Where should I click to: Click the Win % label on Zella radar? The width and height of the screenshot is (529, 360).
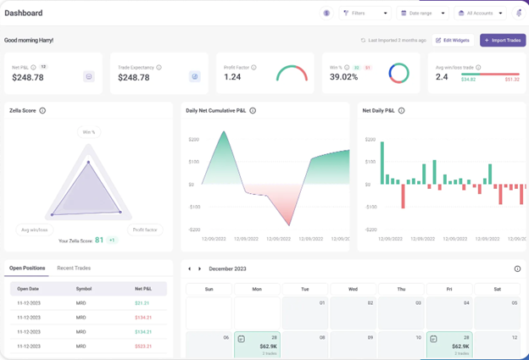click(89, 132)
